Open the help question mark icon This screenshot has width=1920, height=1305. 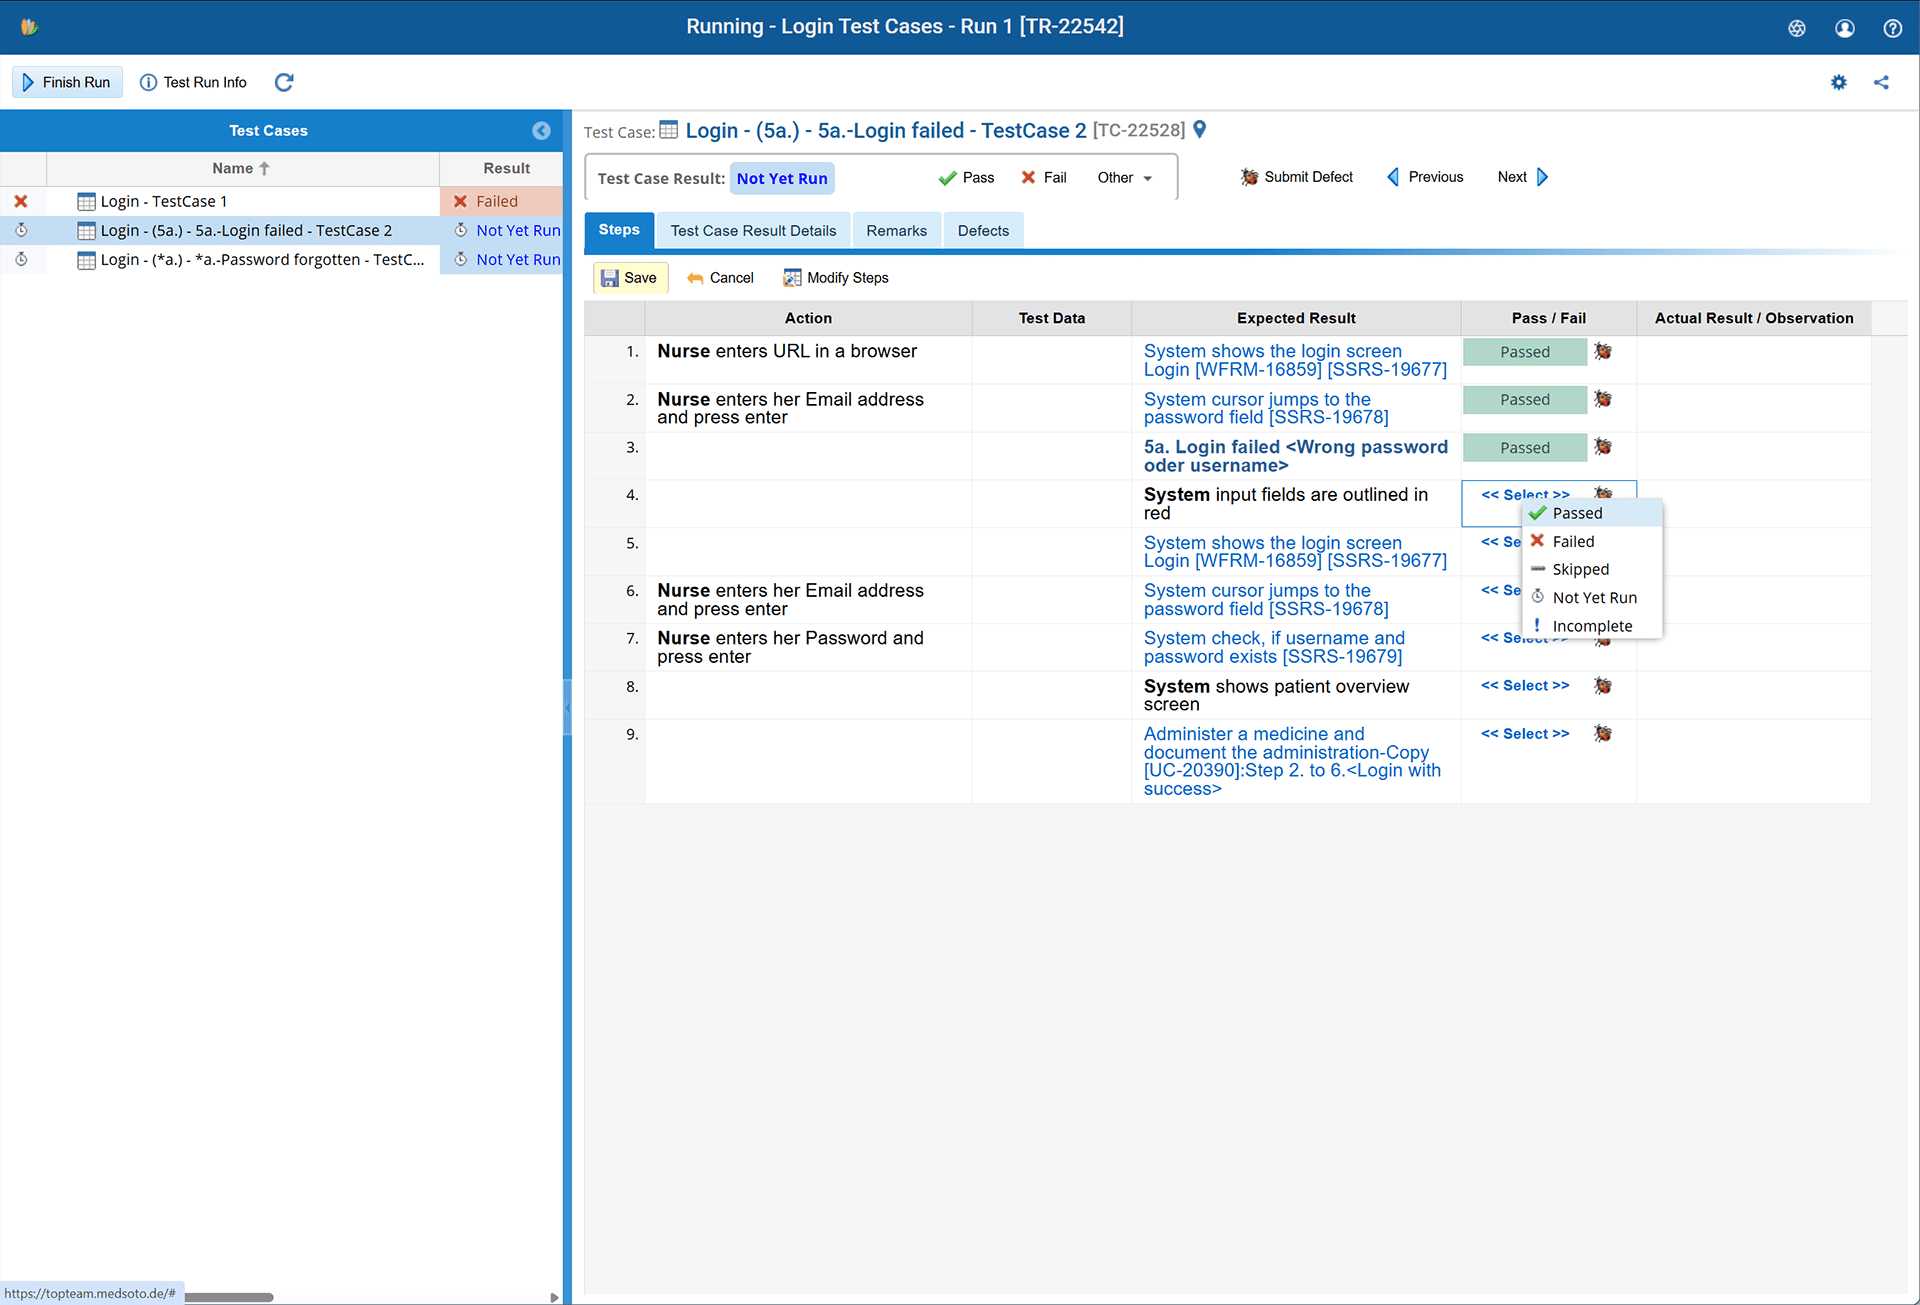(x=1892, y=28)
